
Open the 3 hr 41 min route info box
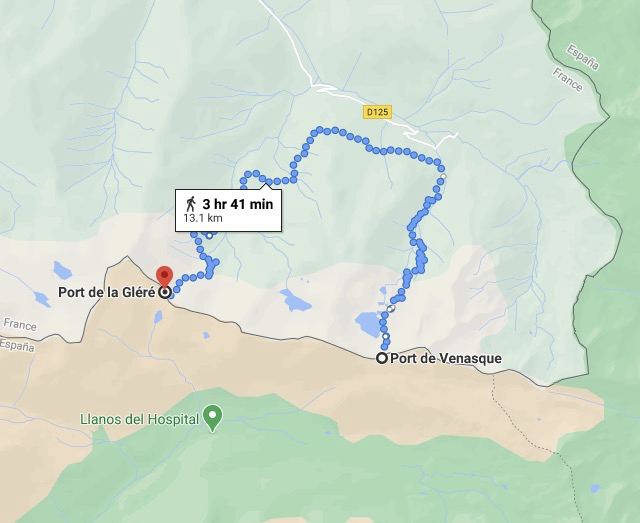tap(228, 210)
